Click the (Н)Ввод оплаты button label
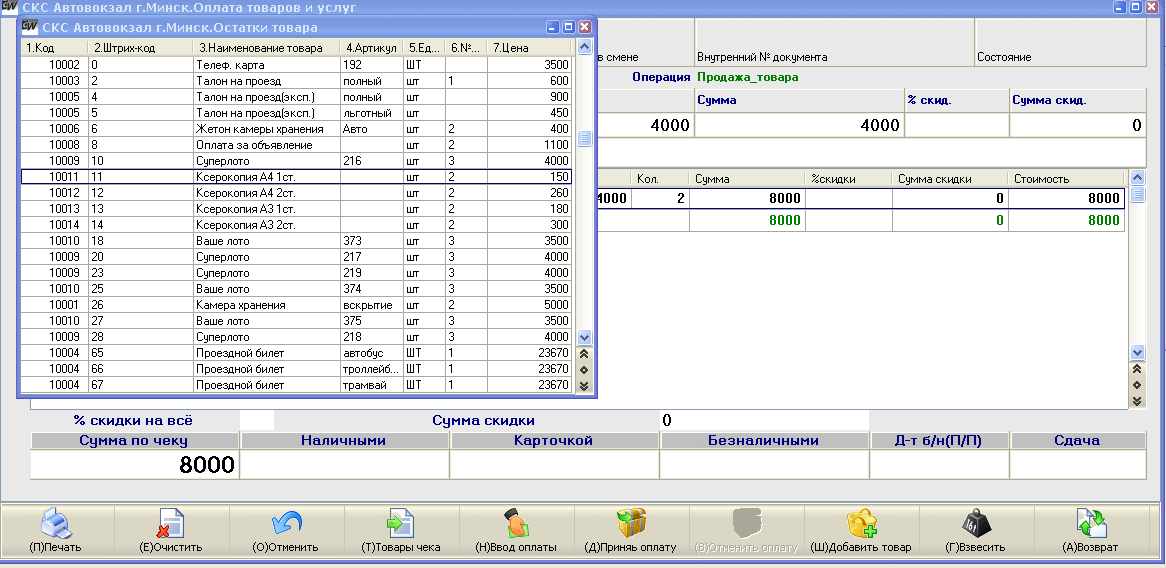This screenshot has width=1166, height=568. (x=516, y=547)
